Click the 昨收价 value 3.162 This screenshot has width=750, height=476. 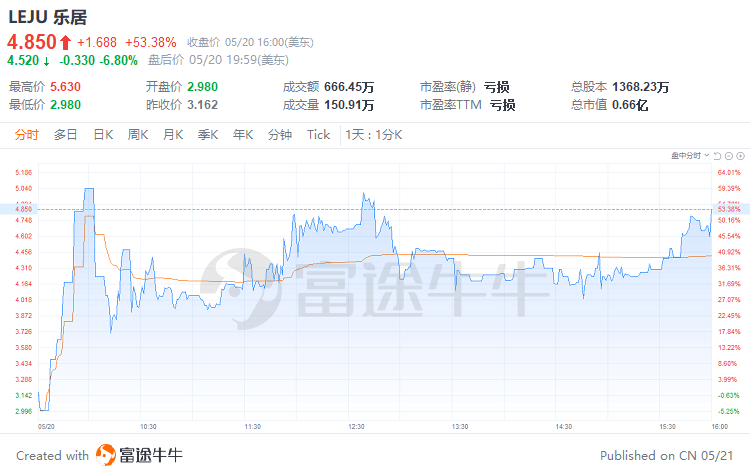coord(202,104)
